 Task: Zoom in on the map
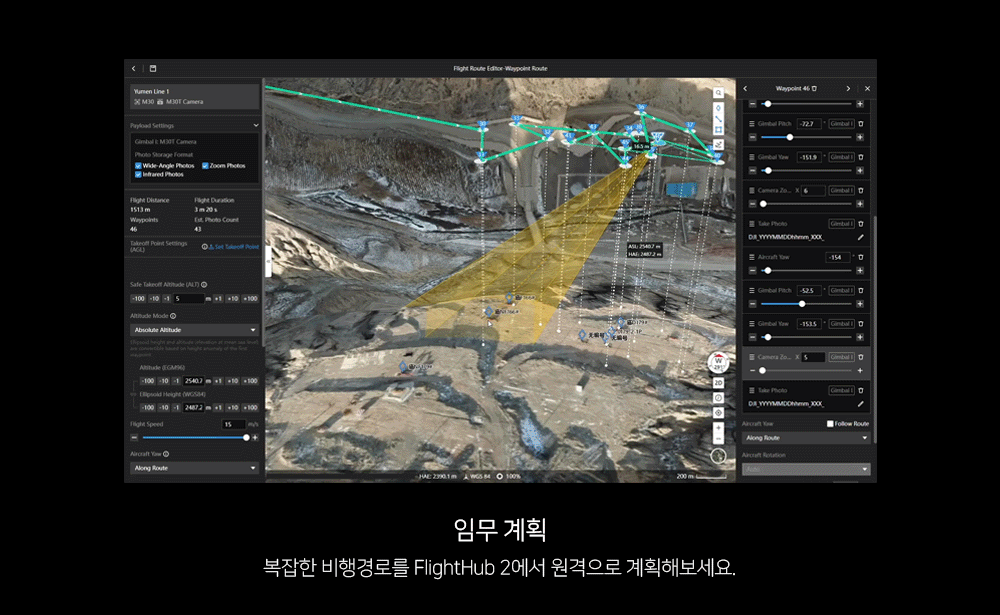coord(718,428)
